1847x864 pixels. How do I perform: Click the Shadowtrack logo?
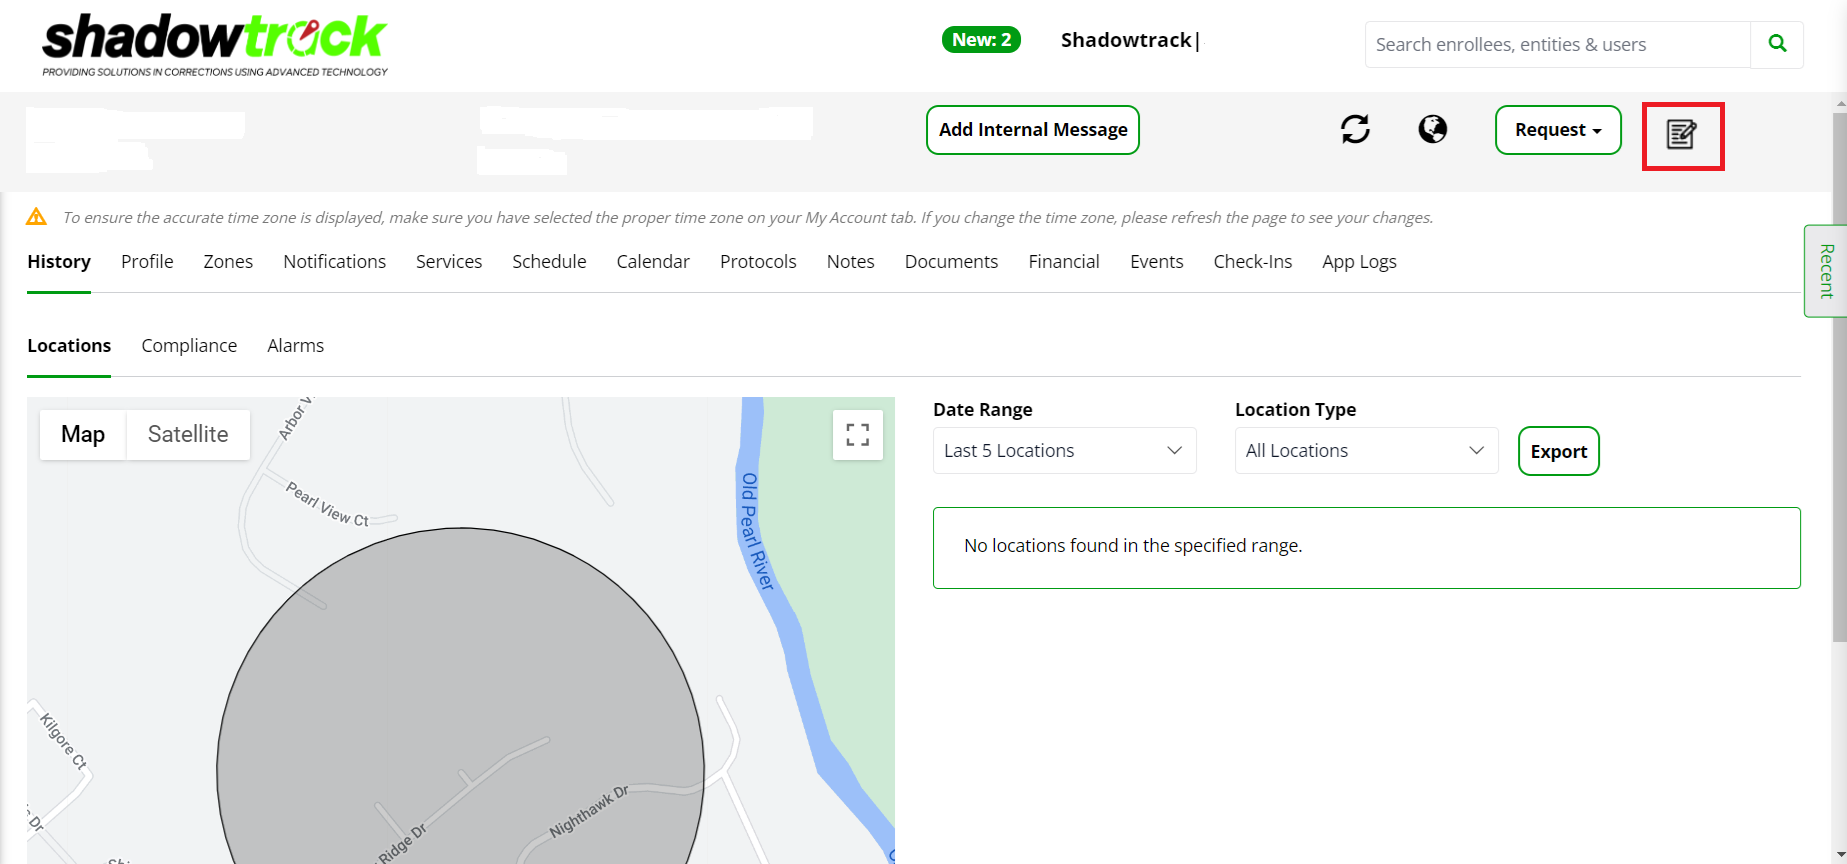click(x=215, y=45)
